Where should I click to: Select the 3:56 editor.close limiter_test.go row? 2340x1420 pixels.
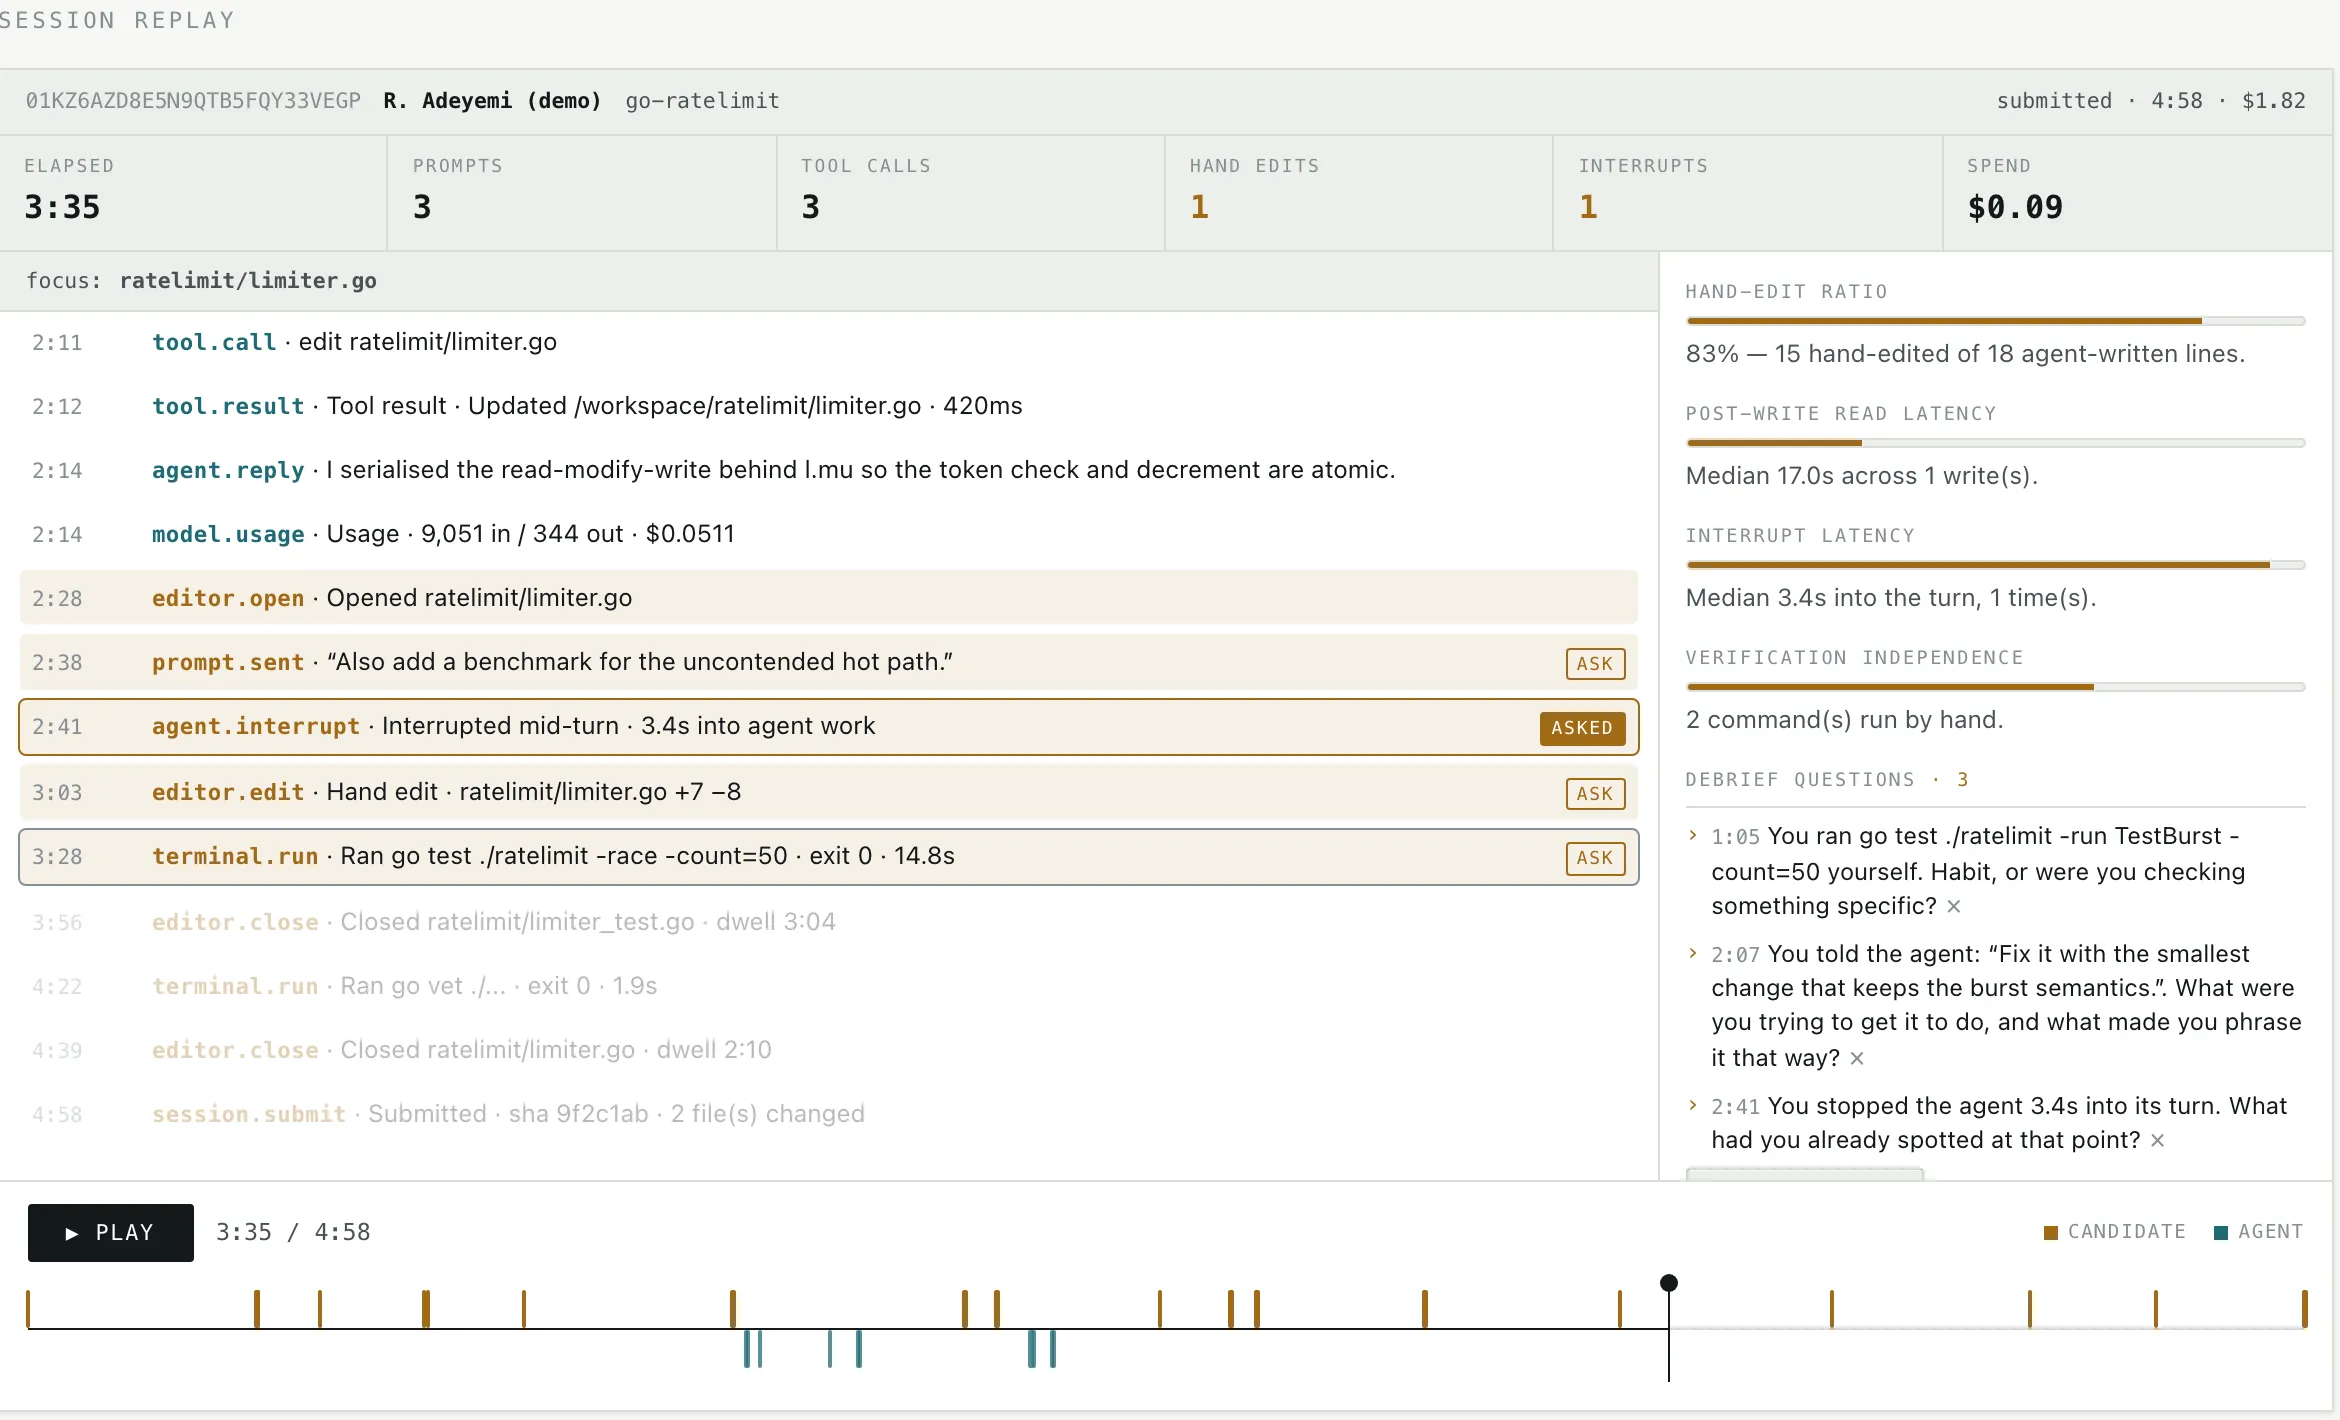(x=828, y=922)
